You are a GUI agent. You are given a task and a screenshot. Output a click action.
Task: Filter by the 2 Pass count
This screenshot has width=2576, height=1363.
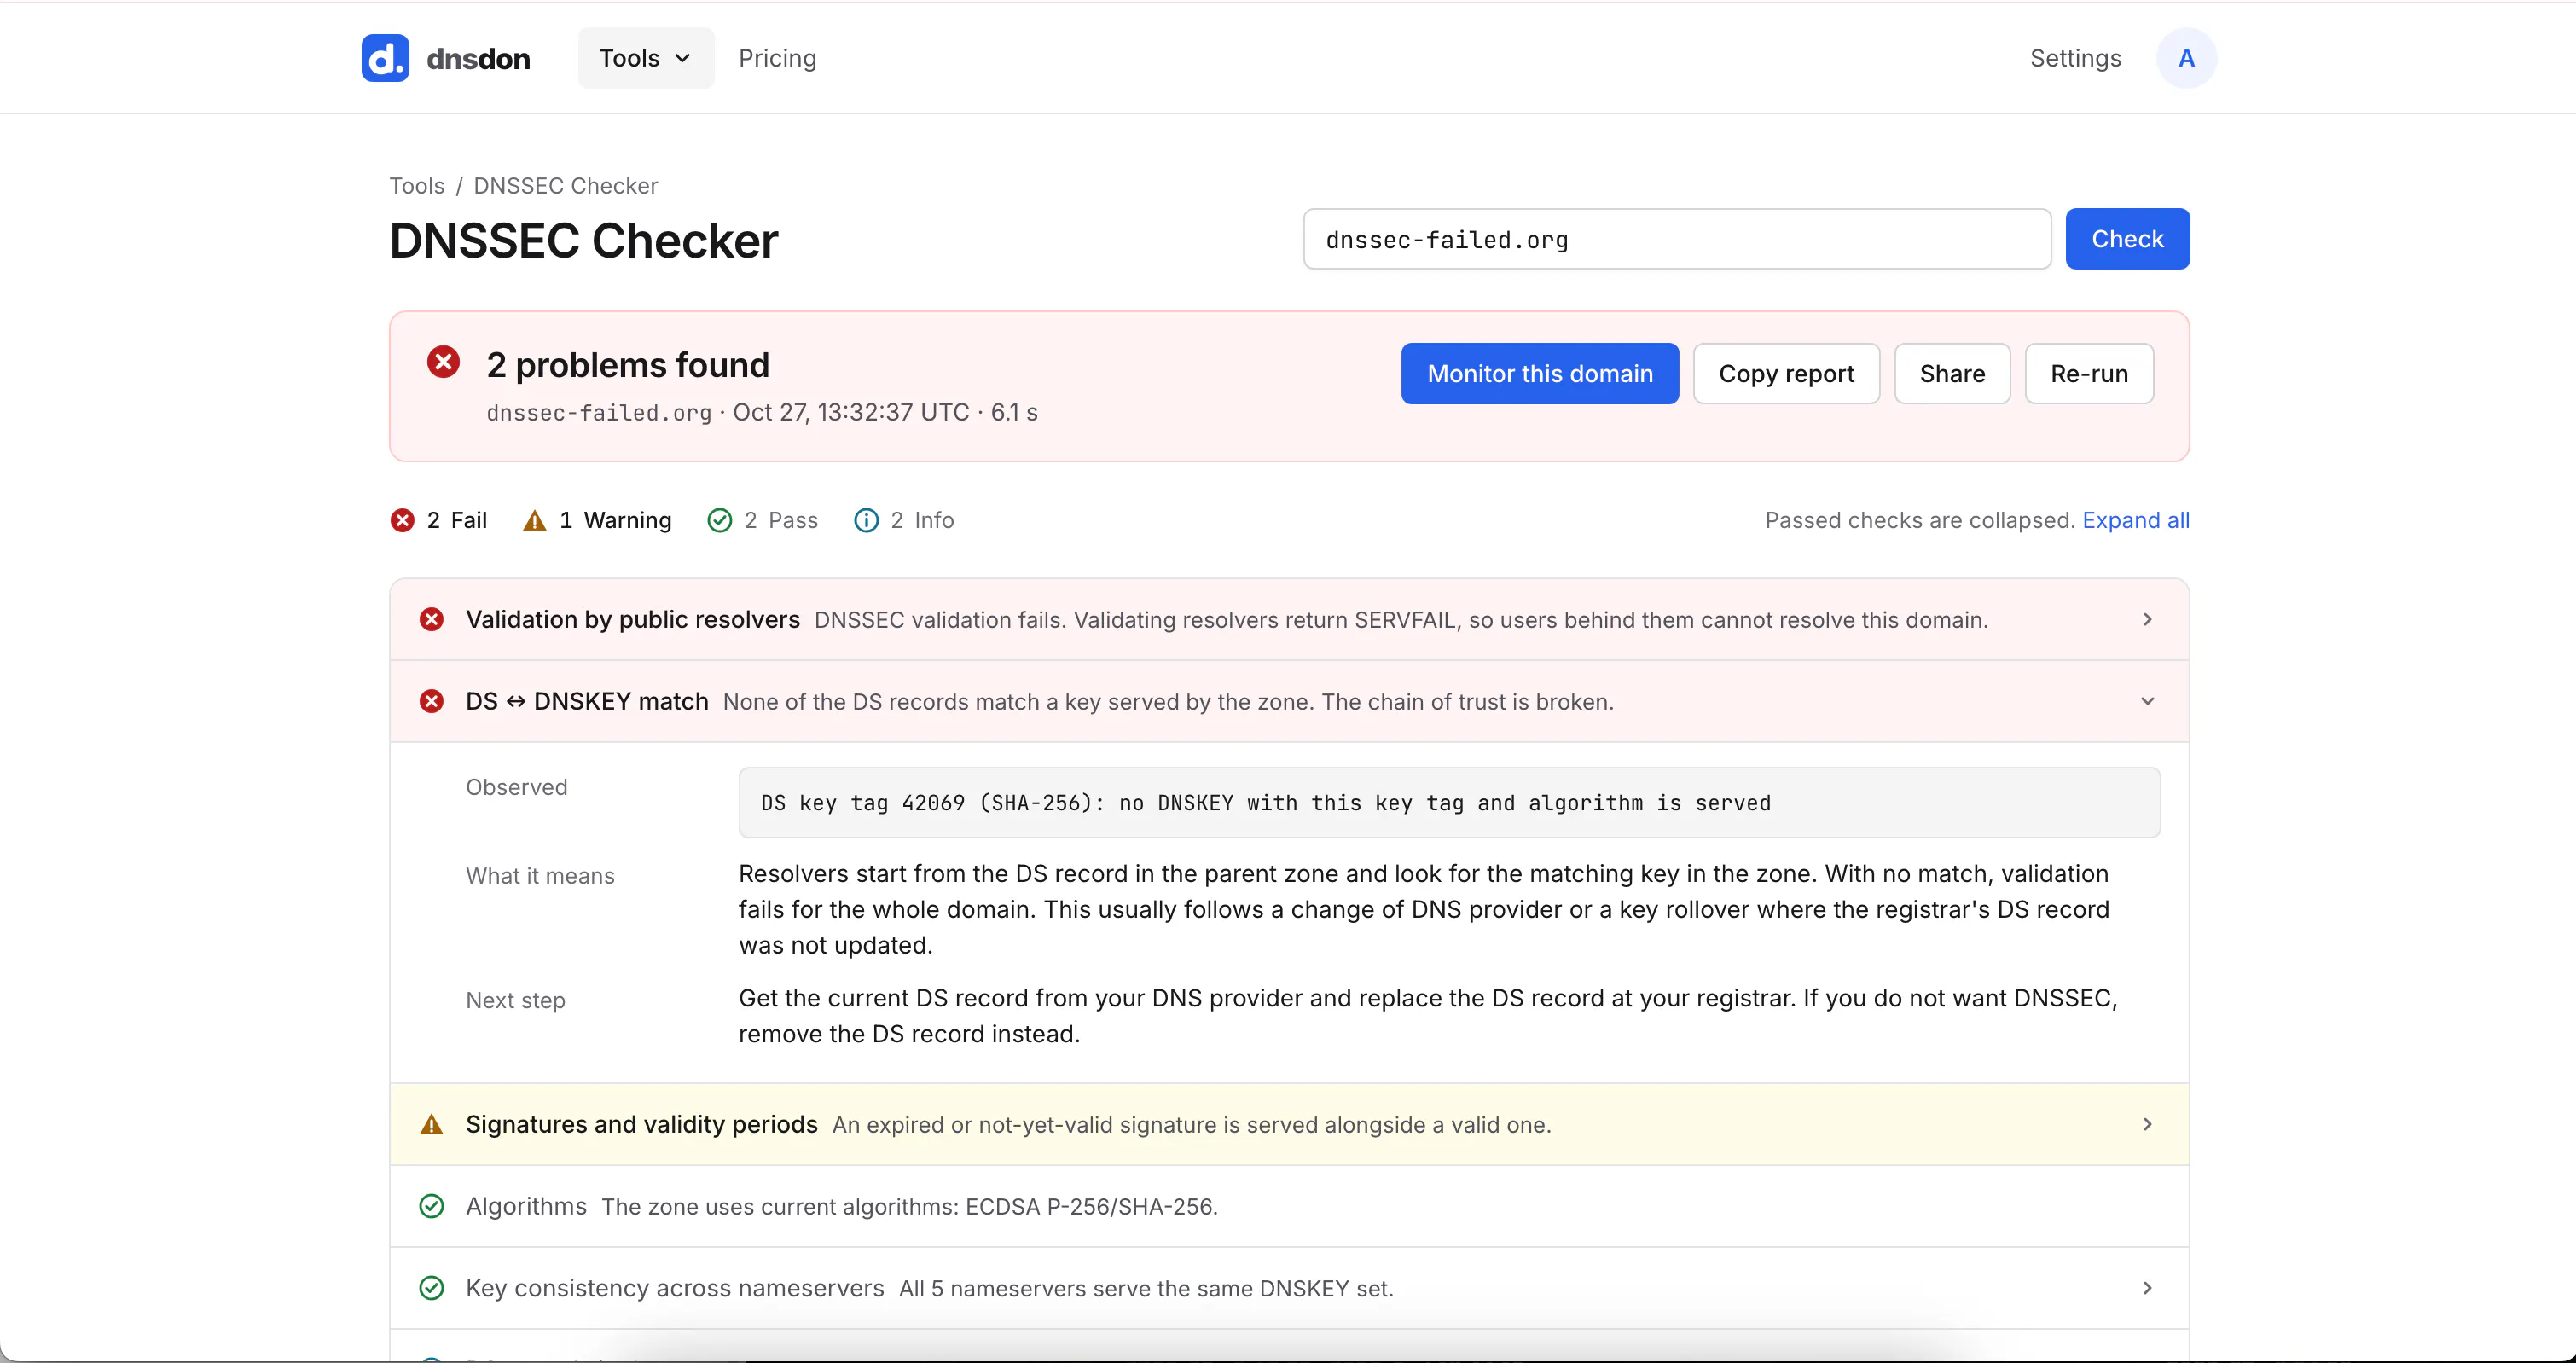click(x=762, y=520)
